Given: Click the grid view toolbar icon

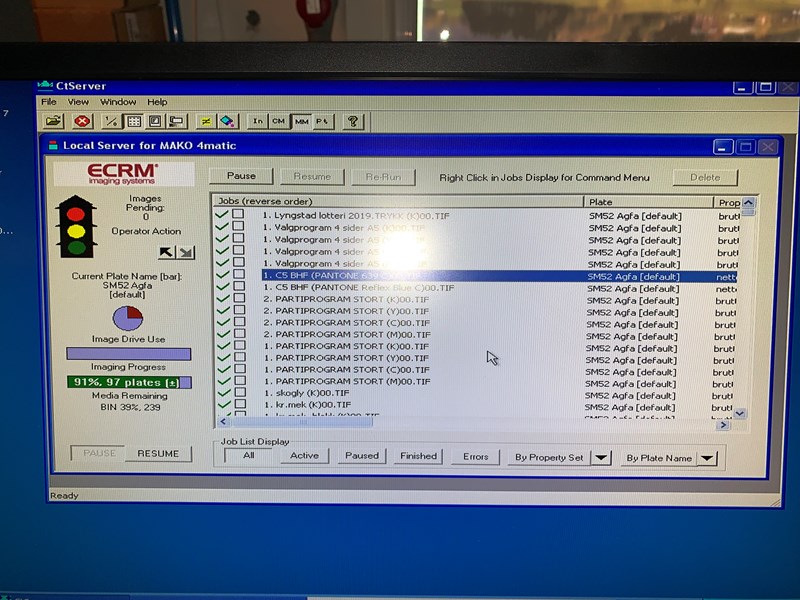Looking at the screenshot, I should click(133, 121).
